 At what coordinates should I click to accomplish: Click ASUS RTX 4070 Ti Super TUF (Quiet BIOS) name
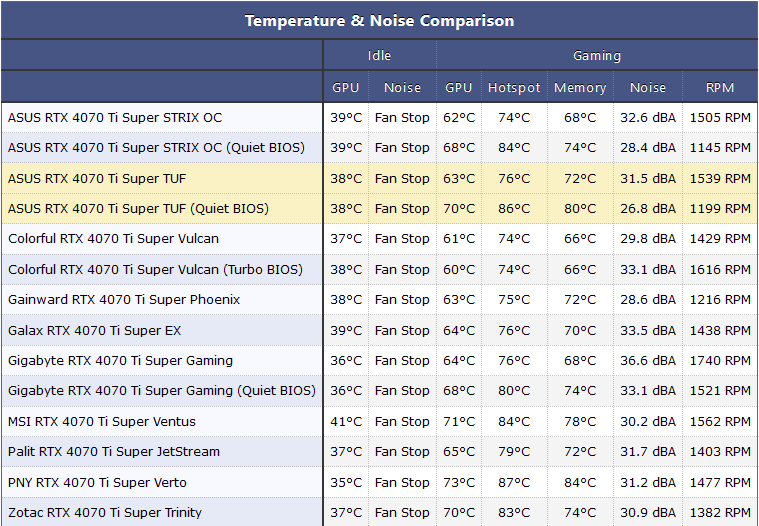point(138,208)
